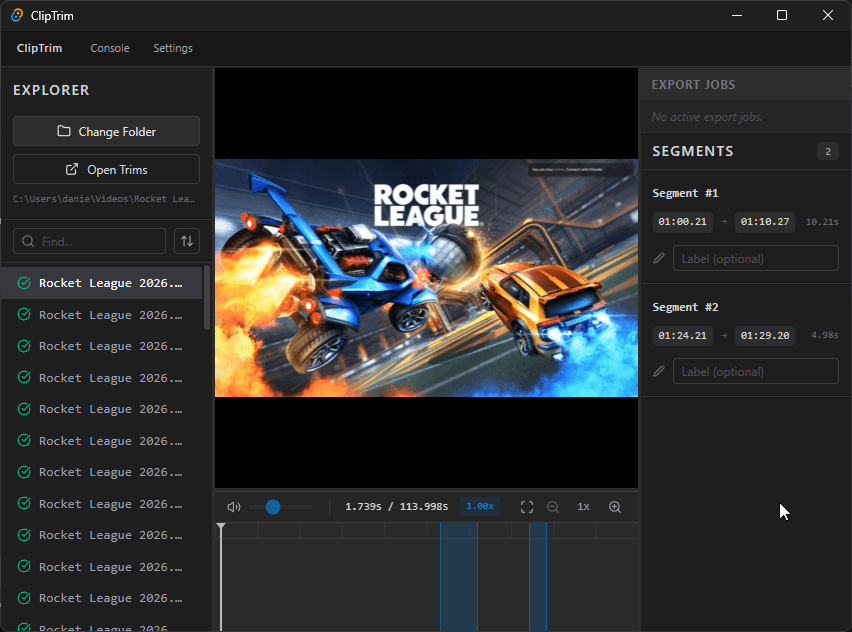This screenshot has height=632, width=852.
Task: Select the second segment region on timeline
Action: pos(538,577)
